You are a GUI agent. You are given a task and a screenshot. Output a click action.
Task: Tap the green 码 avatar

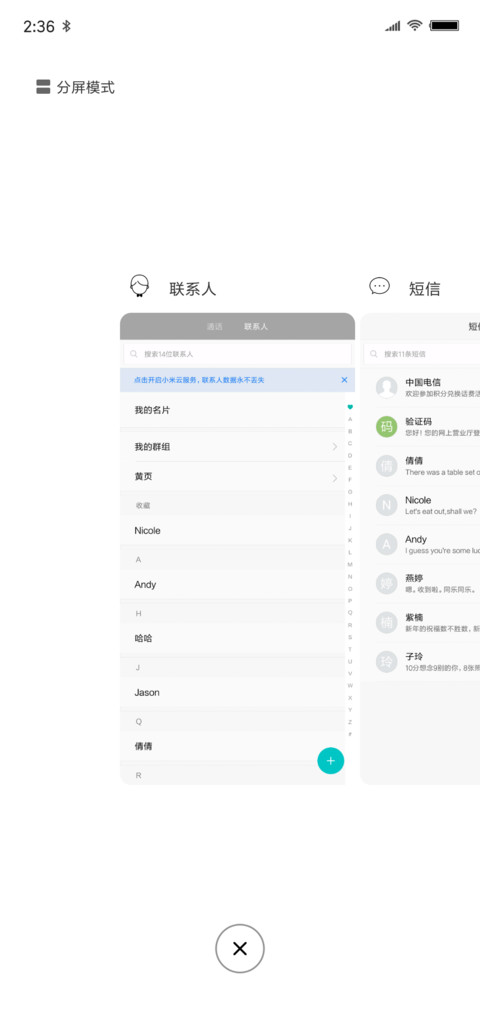386,426
